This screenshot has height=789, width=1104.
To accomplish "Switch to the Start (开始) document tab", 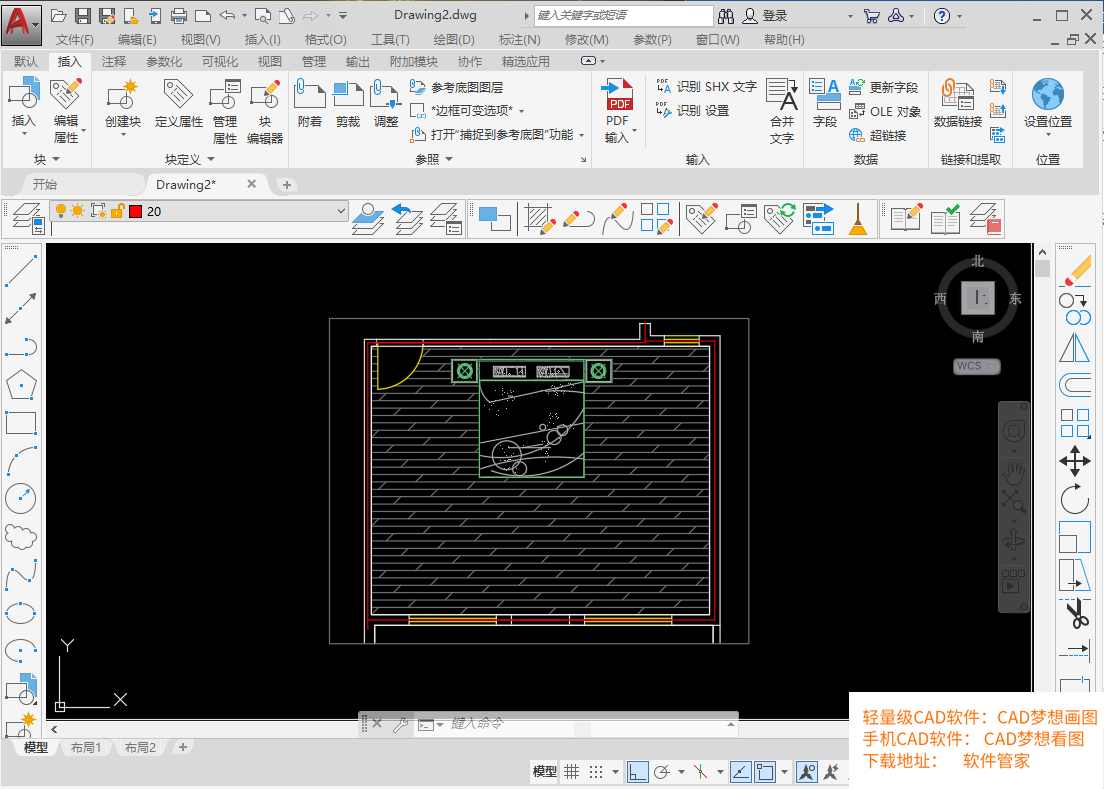I will pyautogui.click(x=44, y=184).
